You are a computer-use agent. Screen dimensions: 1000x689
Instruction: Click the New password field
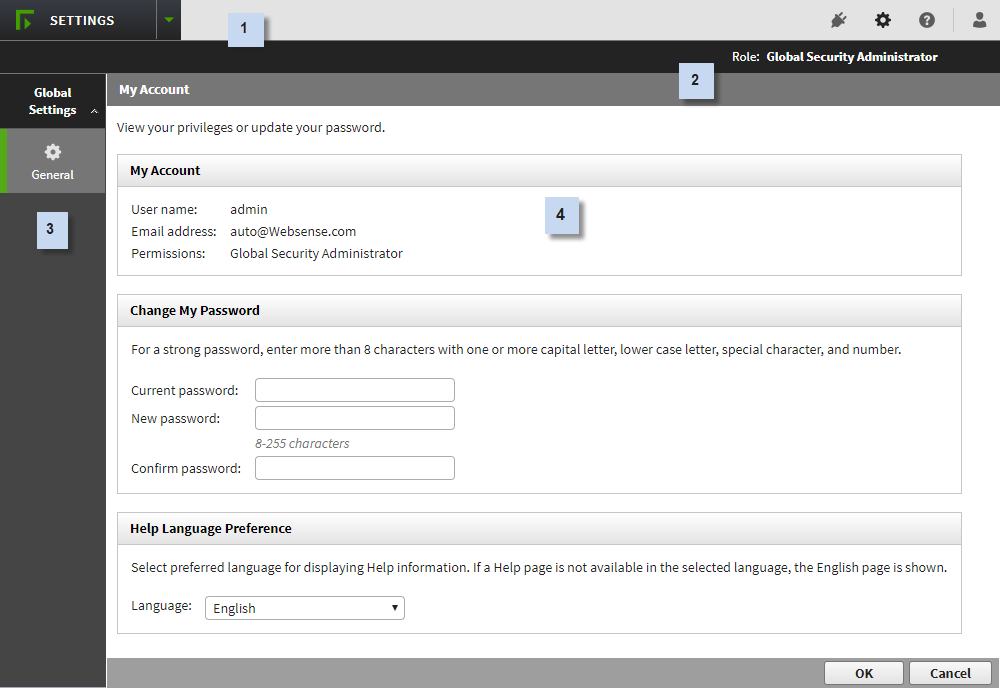pos(355,418)
